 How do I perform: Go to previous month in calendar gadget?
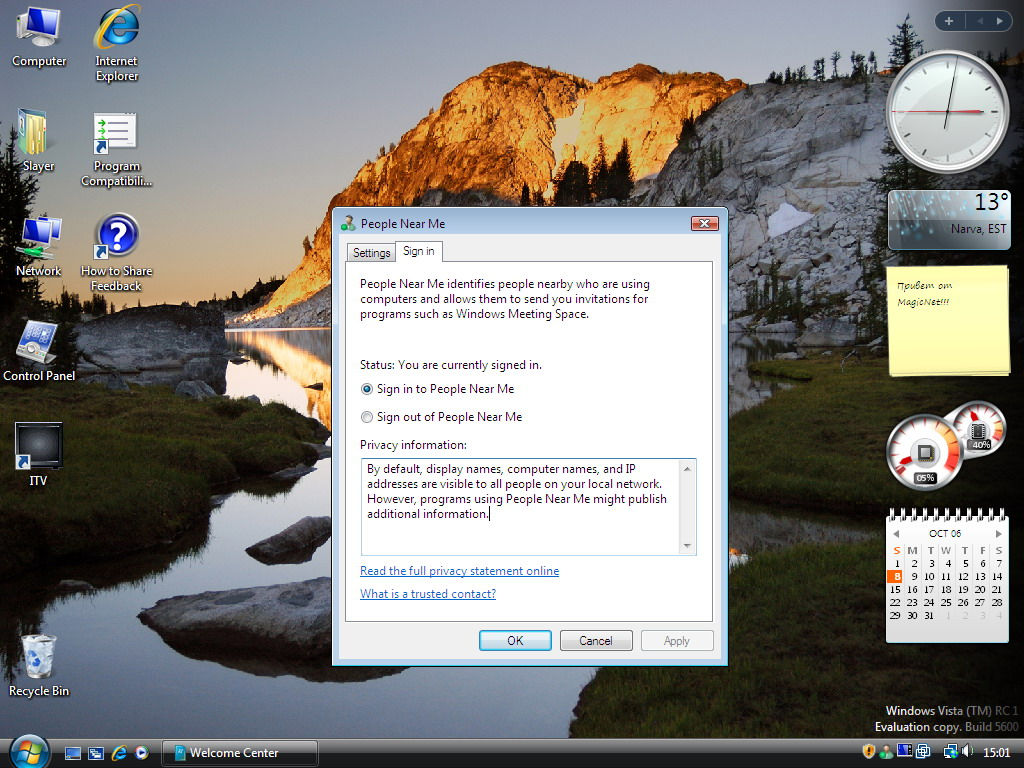point(896,534)
